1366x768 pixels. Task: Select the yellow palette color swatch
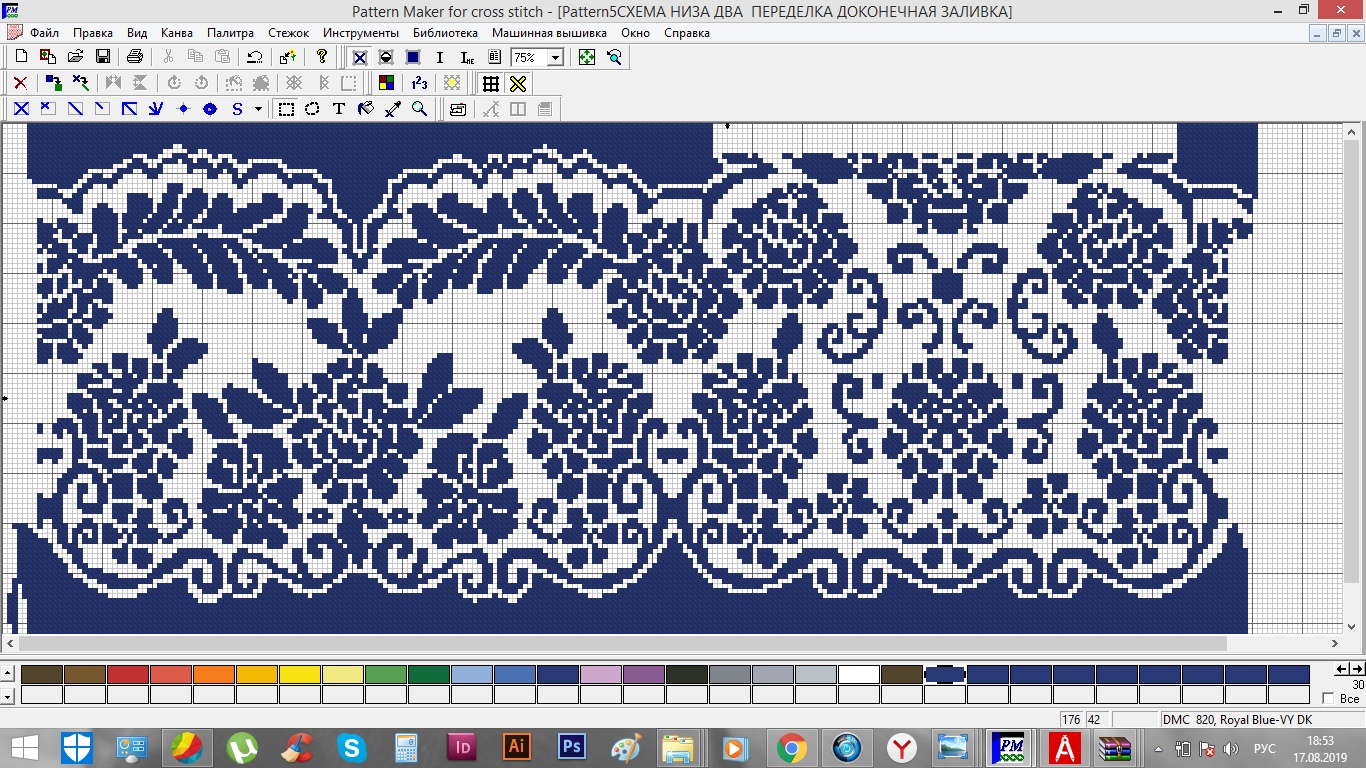[x=300, y=675]
